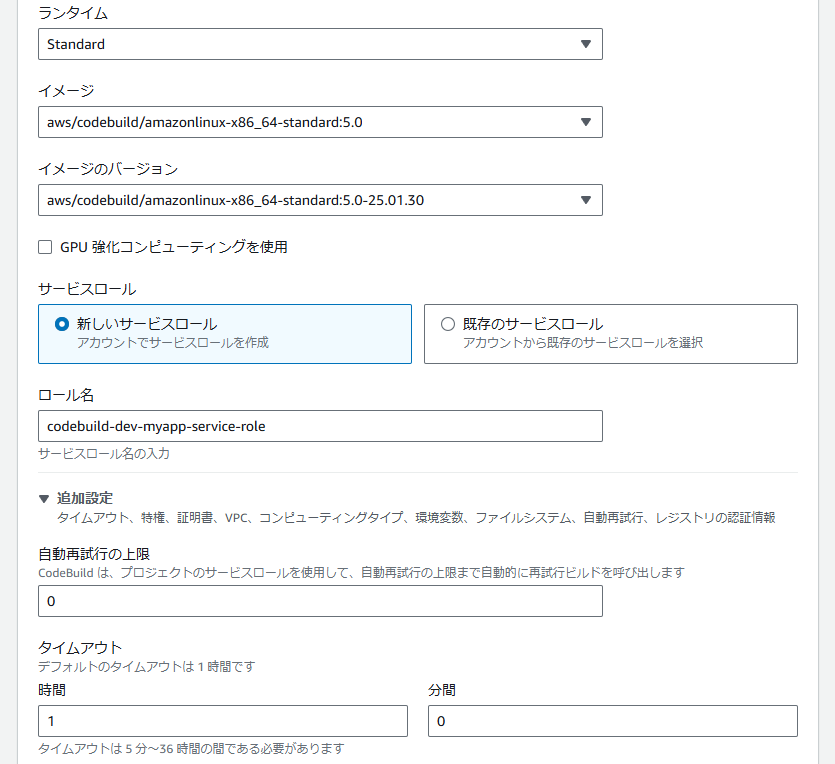Screen dimensions: 835x764
Task: Click the timeout 分間 input field
Action: [x=612, y=721]
